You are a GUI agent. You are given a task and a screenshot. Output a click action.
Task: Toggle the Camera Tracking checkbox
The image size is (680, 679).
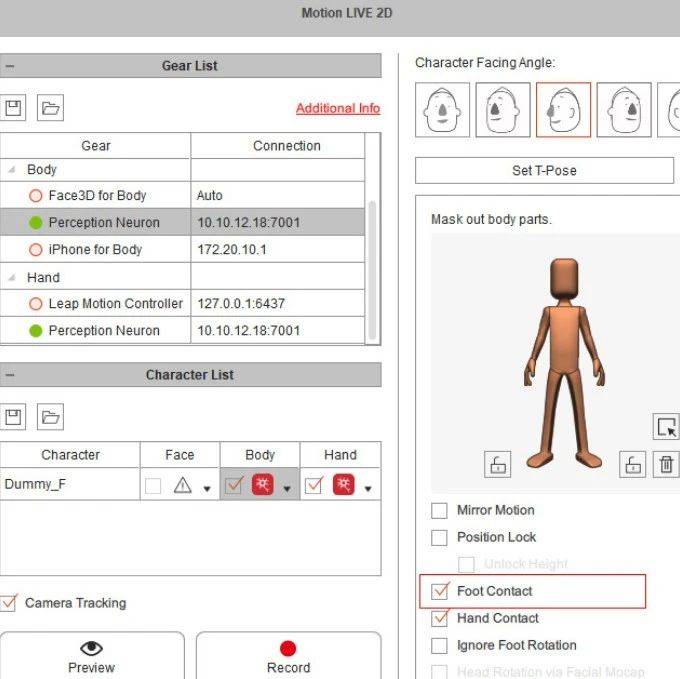click(9, 603)
